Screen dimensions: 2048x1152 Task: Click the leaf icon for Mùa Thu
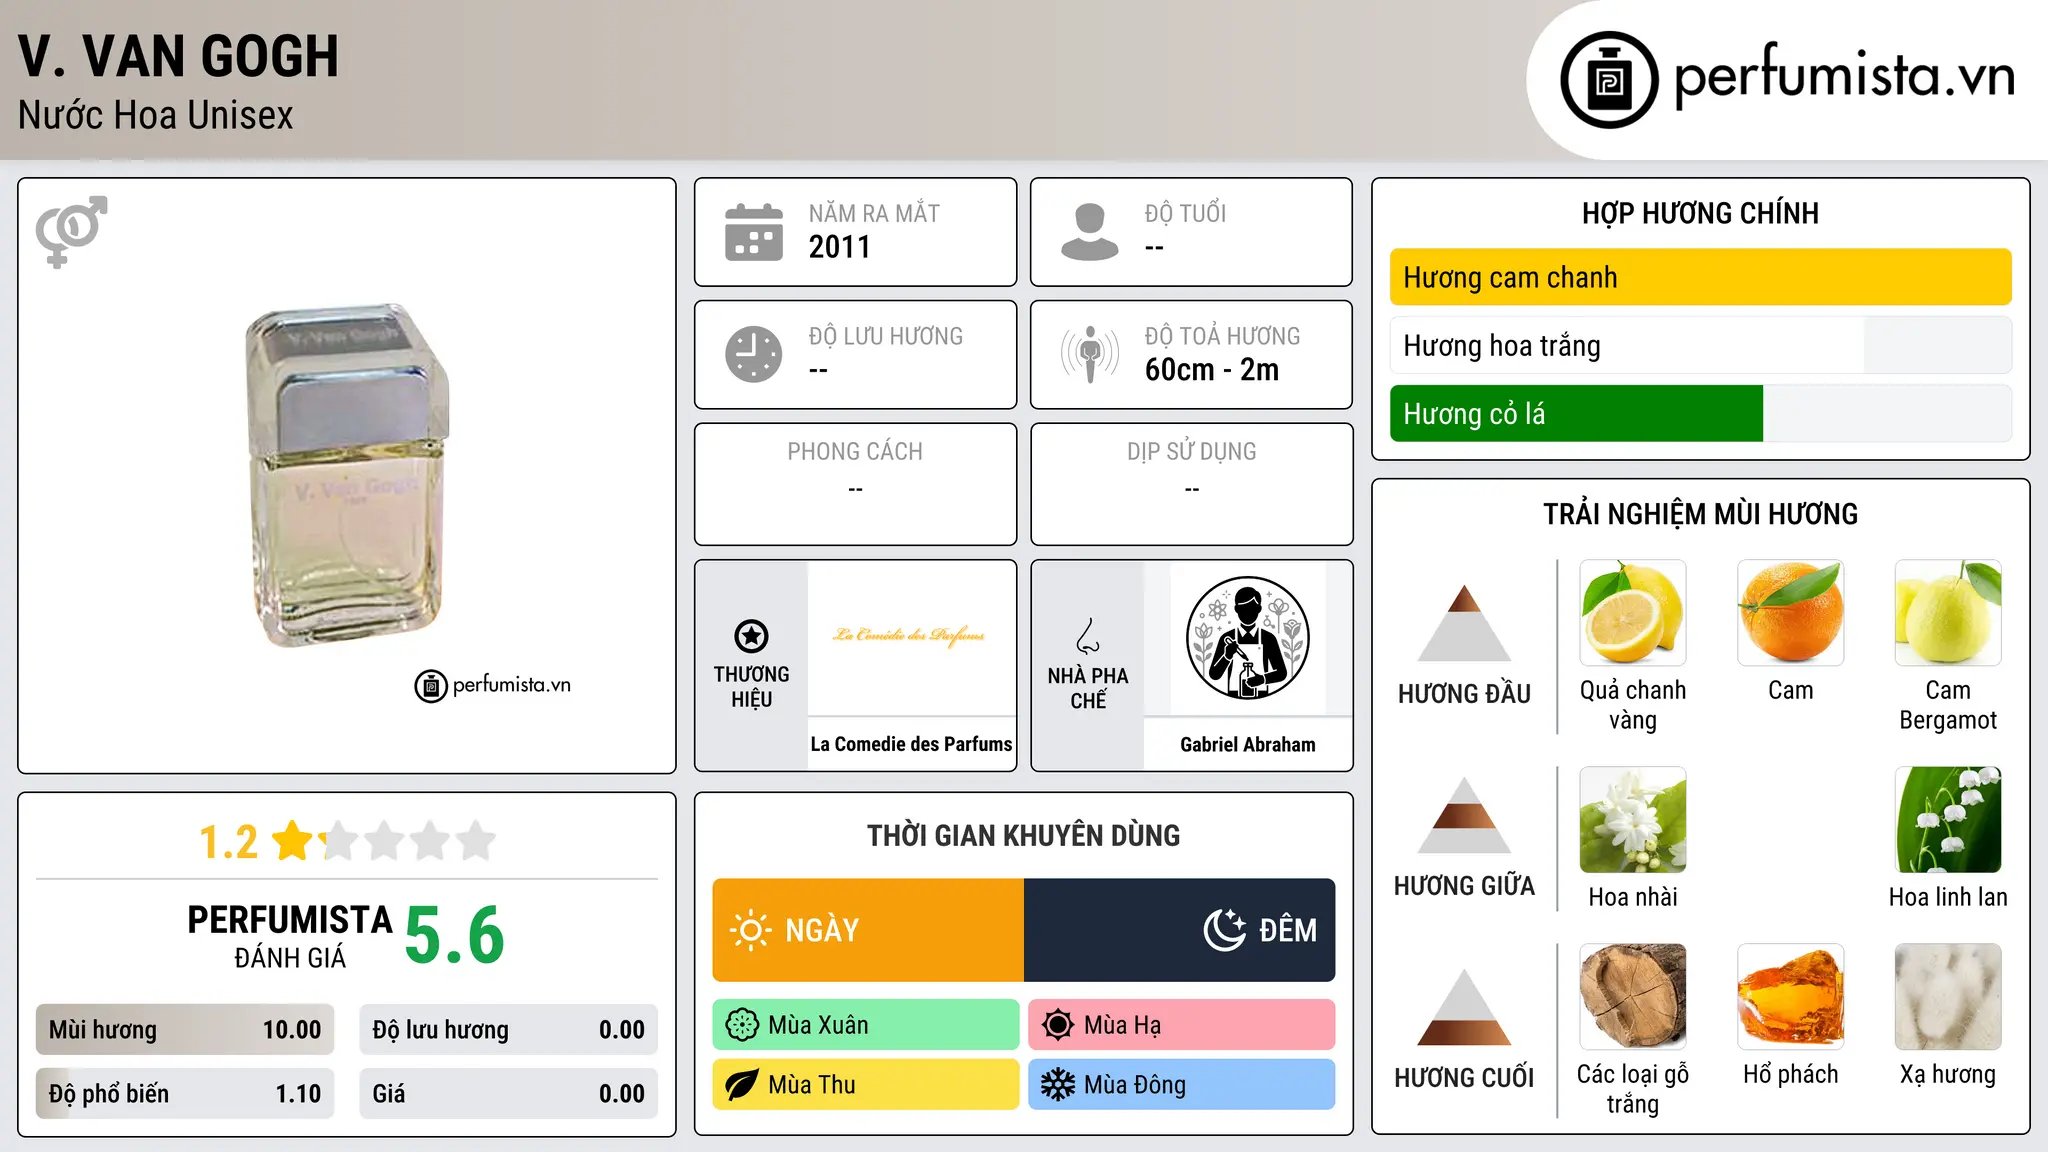click(x=742, y=1085)
